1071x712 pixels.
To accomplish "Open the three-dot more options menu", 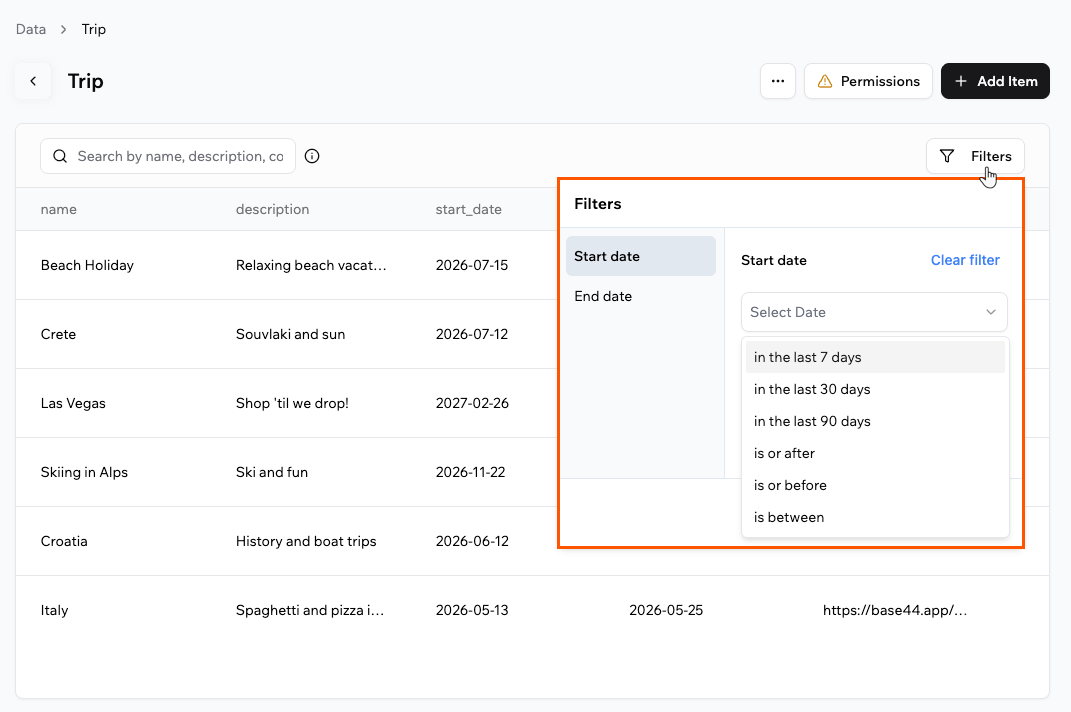I will (777, 81).
